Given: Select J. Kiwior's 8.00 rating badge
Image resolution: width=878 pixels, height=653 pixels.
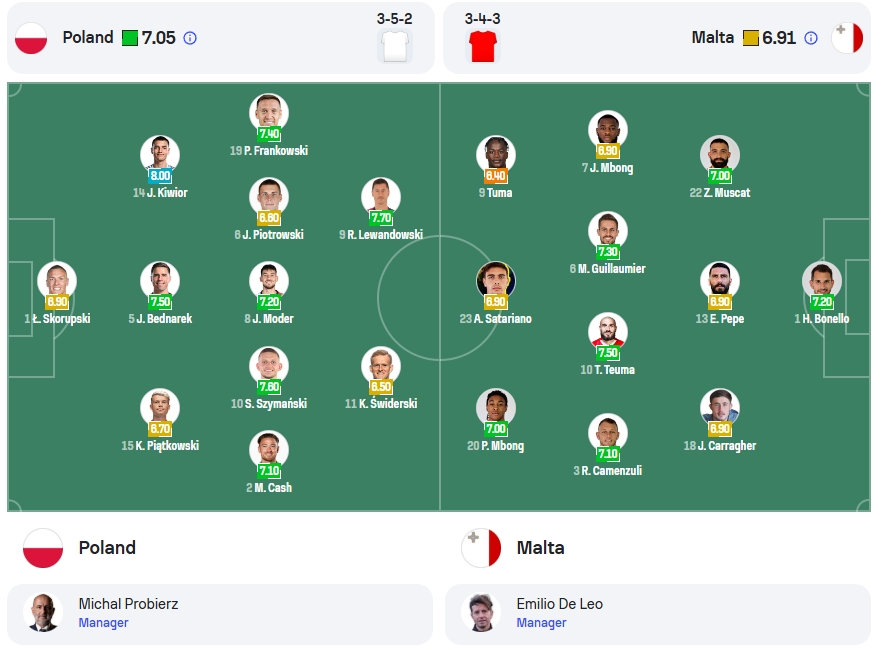Looking at the screenshot, I should (x=160, y=176).
